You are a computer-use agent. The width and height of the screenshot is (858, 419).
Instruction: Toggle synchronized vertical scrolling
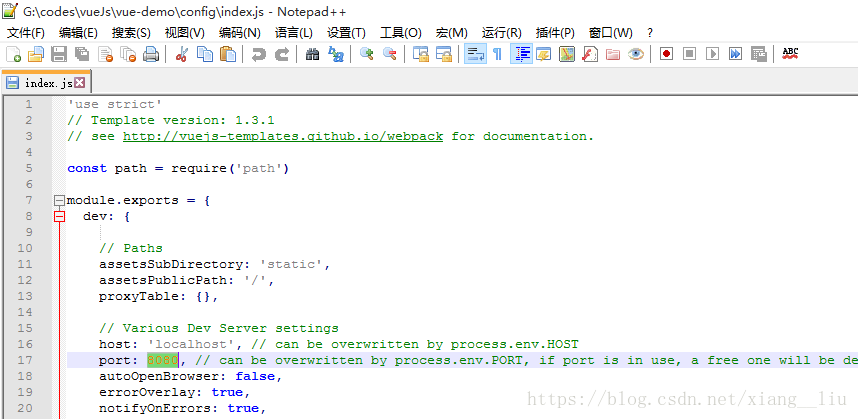(420, 54)
